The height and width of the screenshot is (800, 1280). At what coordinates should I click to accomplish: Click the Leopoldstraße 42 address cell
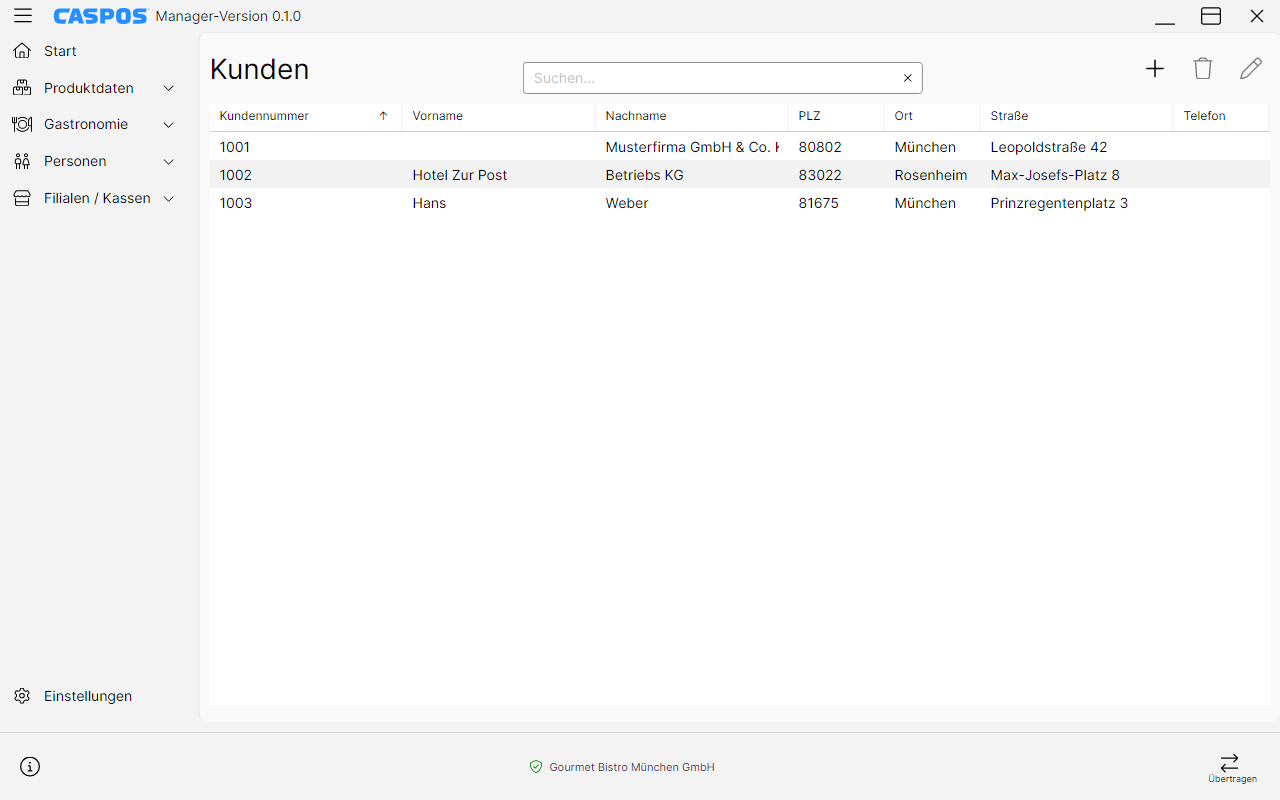click(1049, 147)
